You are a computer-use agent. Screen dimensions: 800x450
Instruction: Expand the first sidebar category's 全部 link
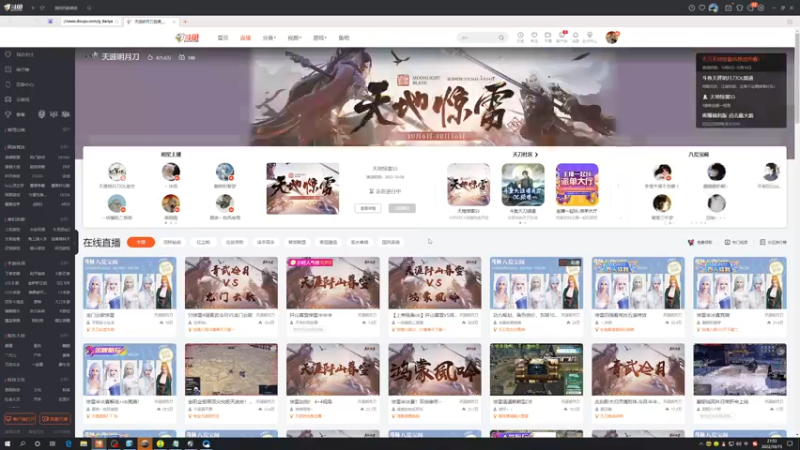pos(66,130)
